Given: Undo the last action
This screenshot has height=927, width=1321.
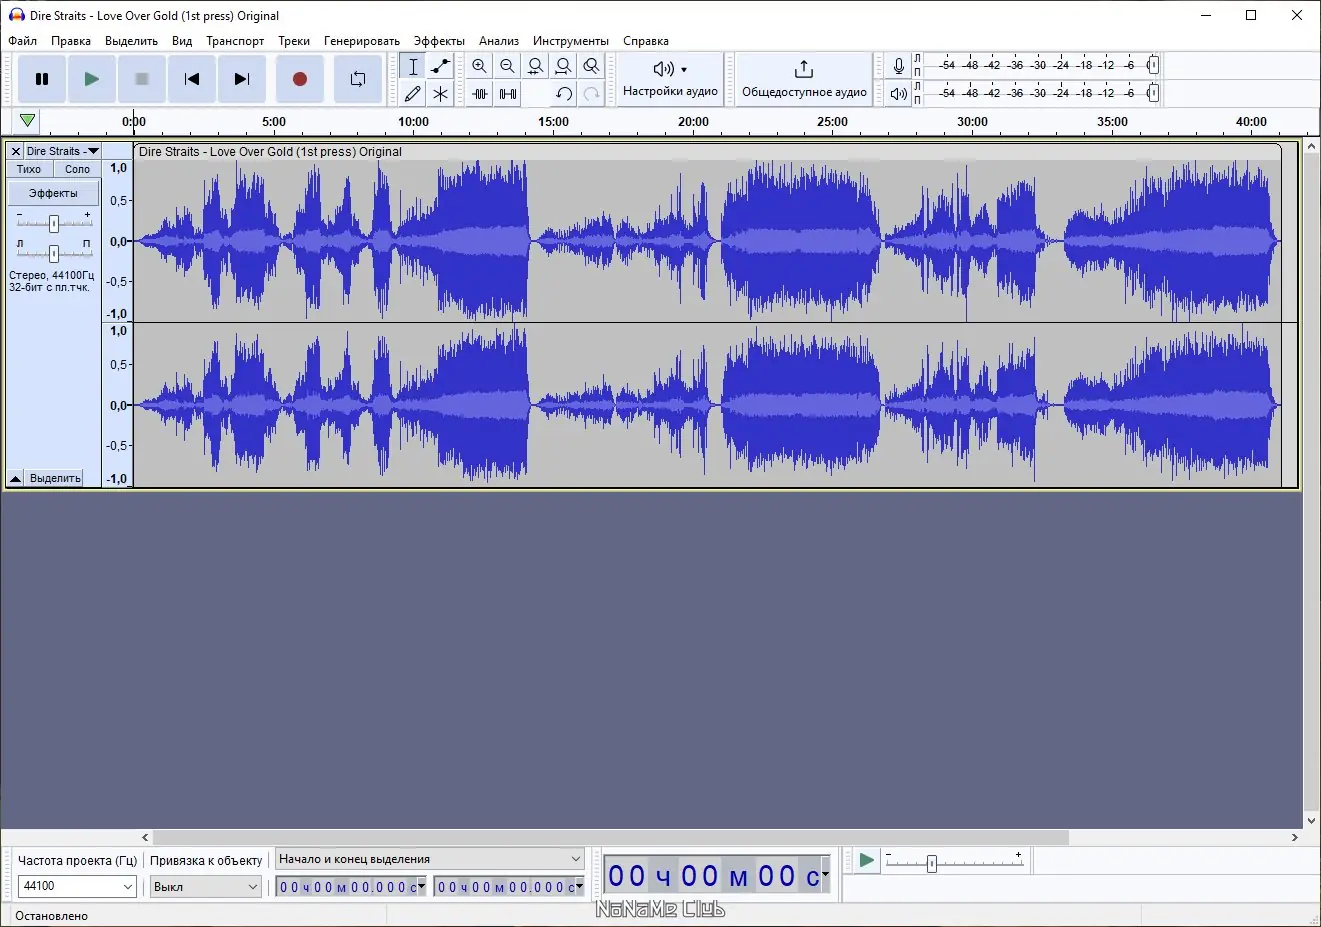Looking at the screenshot, I should tap(564, 93).
